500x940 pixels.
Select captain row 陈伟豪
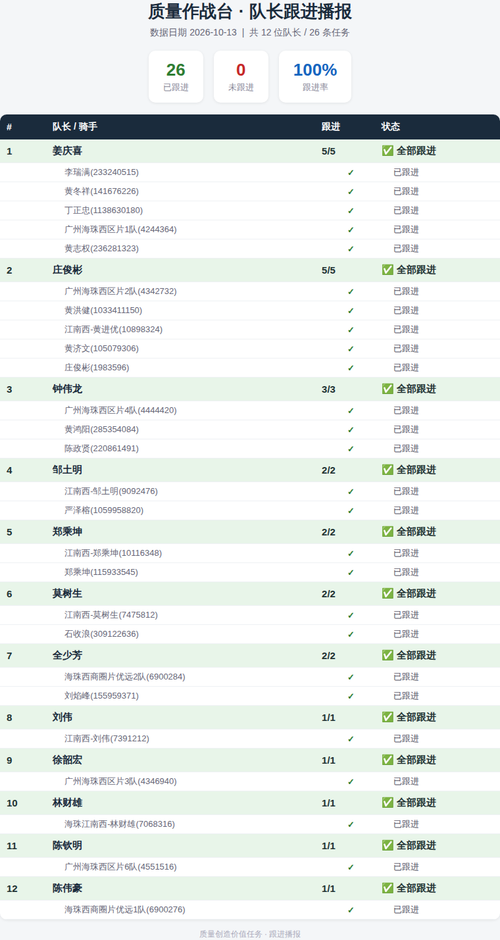coord(250,888)
